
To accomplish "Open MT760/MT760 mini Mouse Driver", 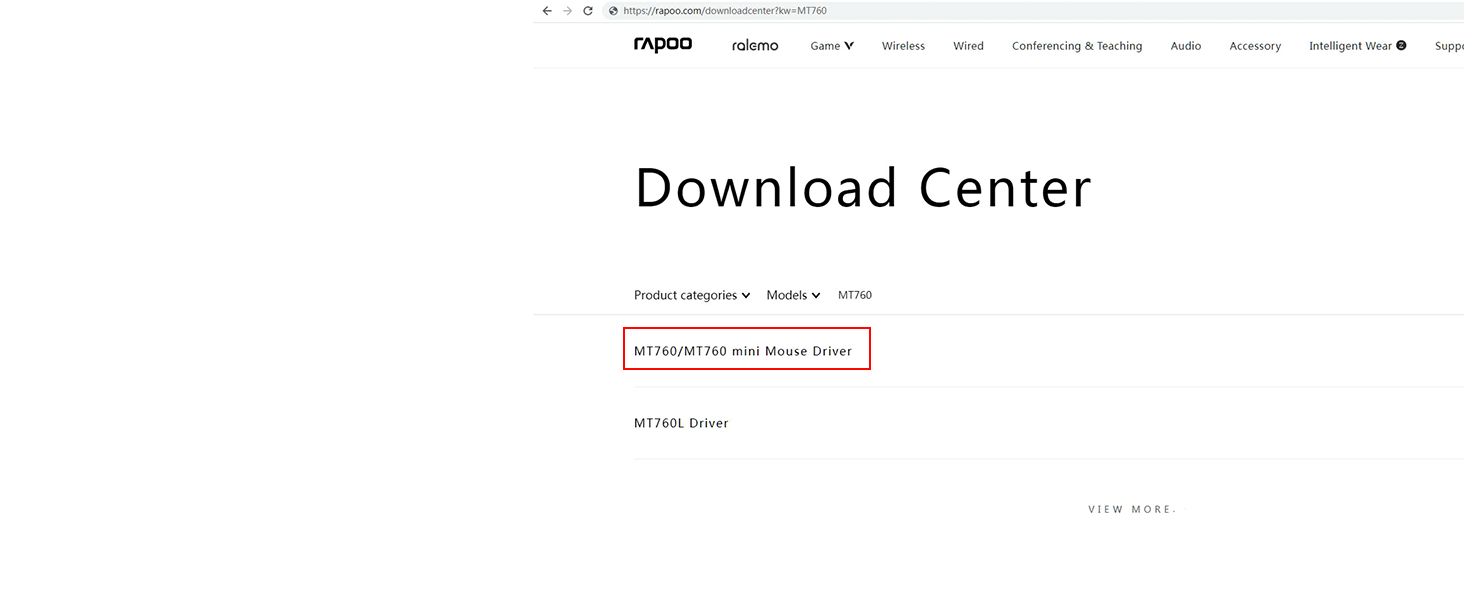I will (743, 351).
